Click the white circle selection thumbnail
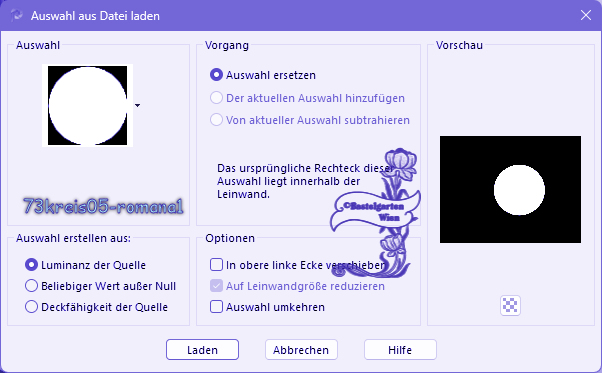This screenshot has height=373, width=602. pyautogui.click(x=88, y=106)
